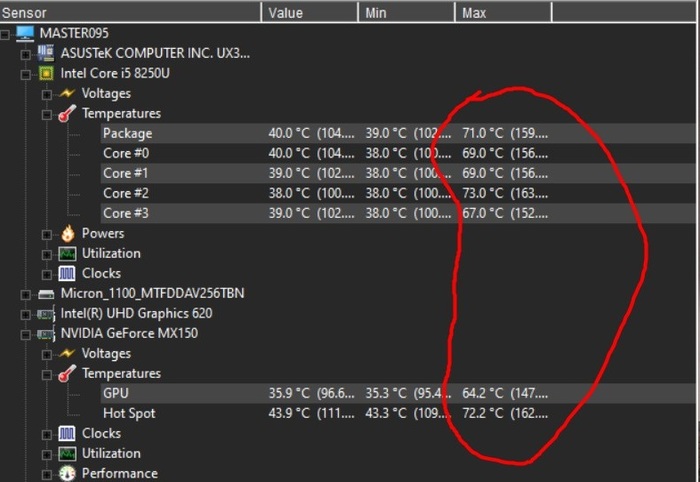This screenshot has height=482, width=700.
Task: Click the CPU Temperatures thermometer icon
Action: (67, 113)
